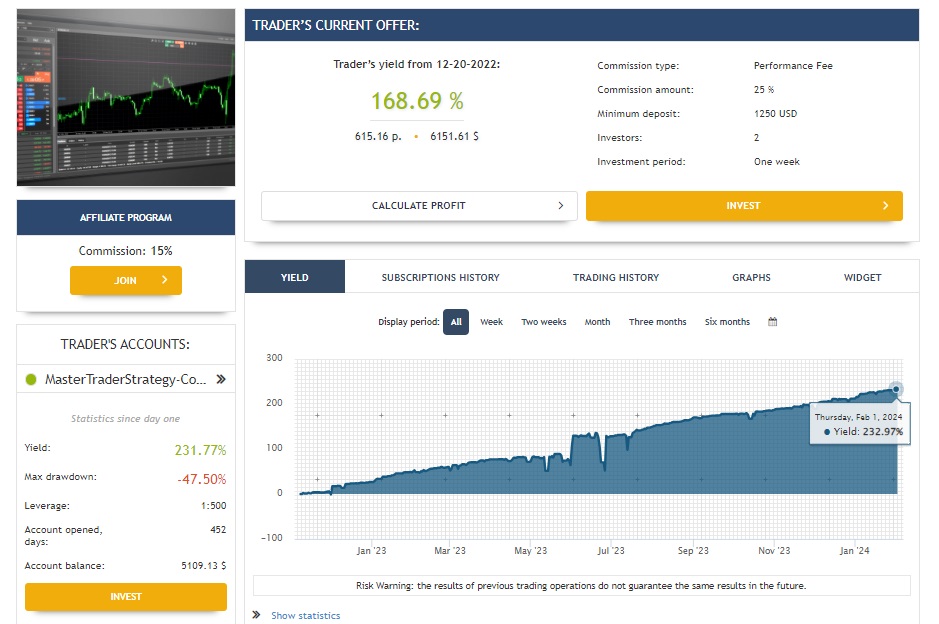Viewport: 939px width, 624px height.
Task: Open the Subscriptions History tab
Action: pyautogui.click(x=440, y=277)
